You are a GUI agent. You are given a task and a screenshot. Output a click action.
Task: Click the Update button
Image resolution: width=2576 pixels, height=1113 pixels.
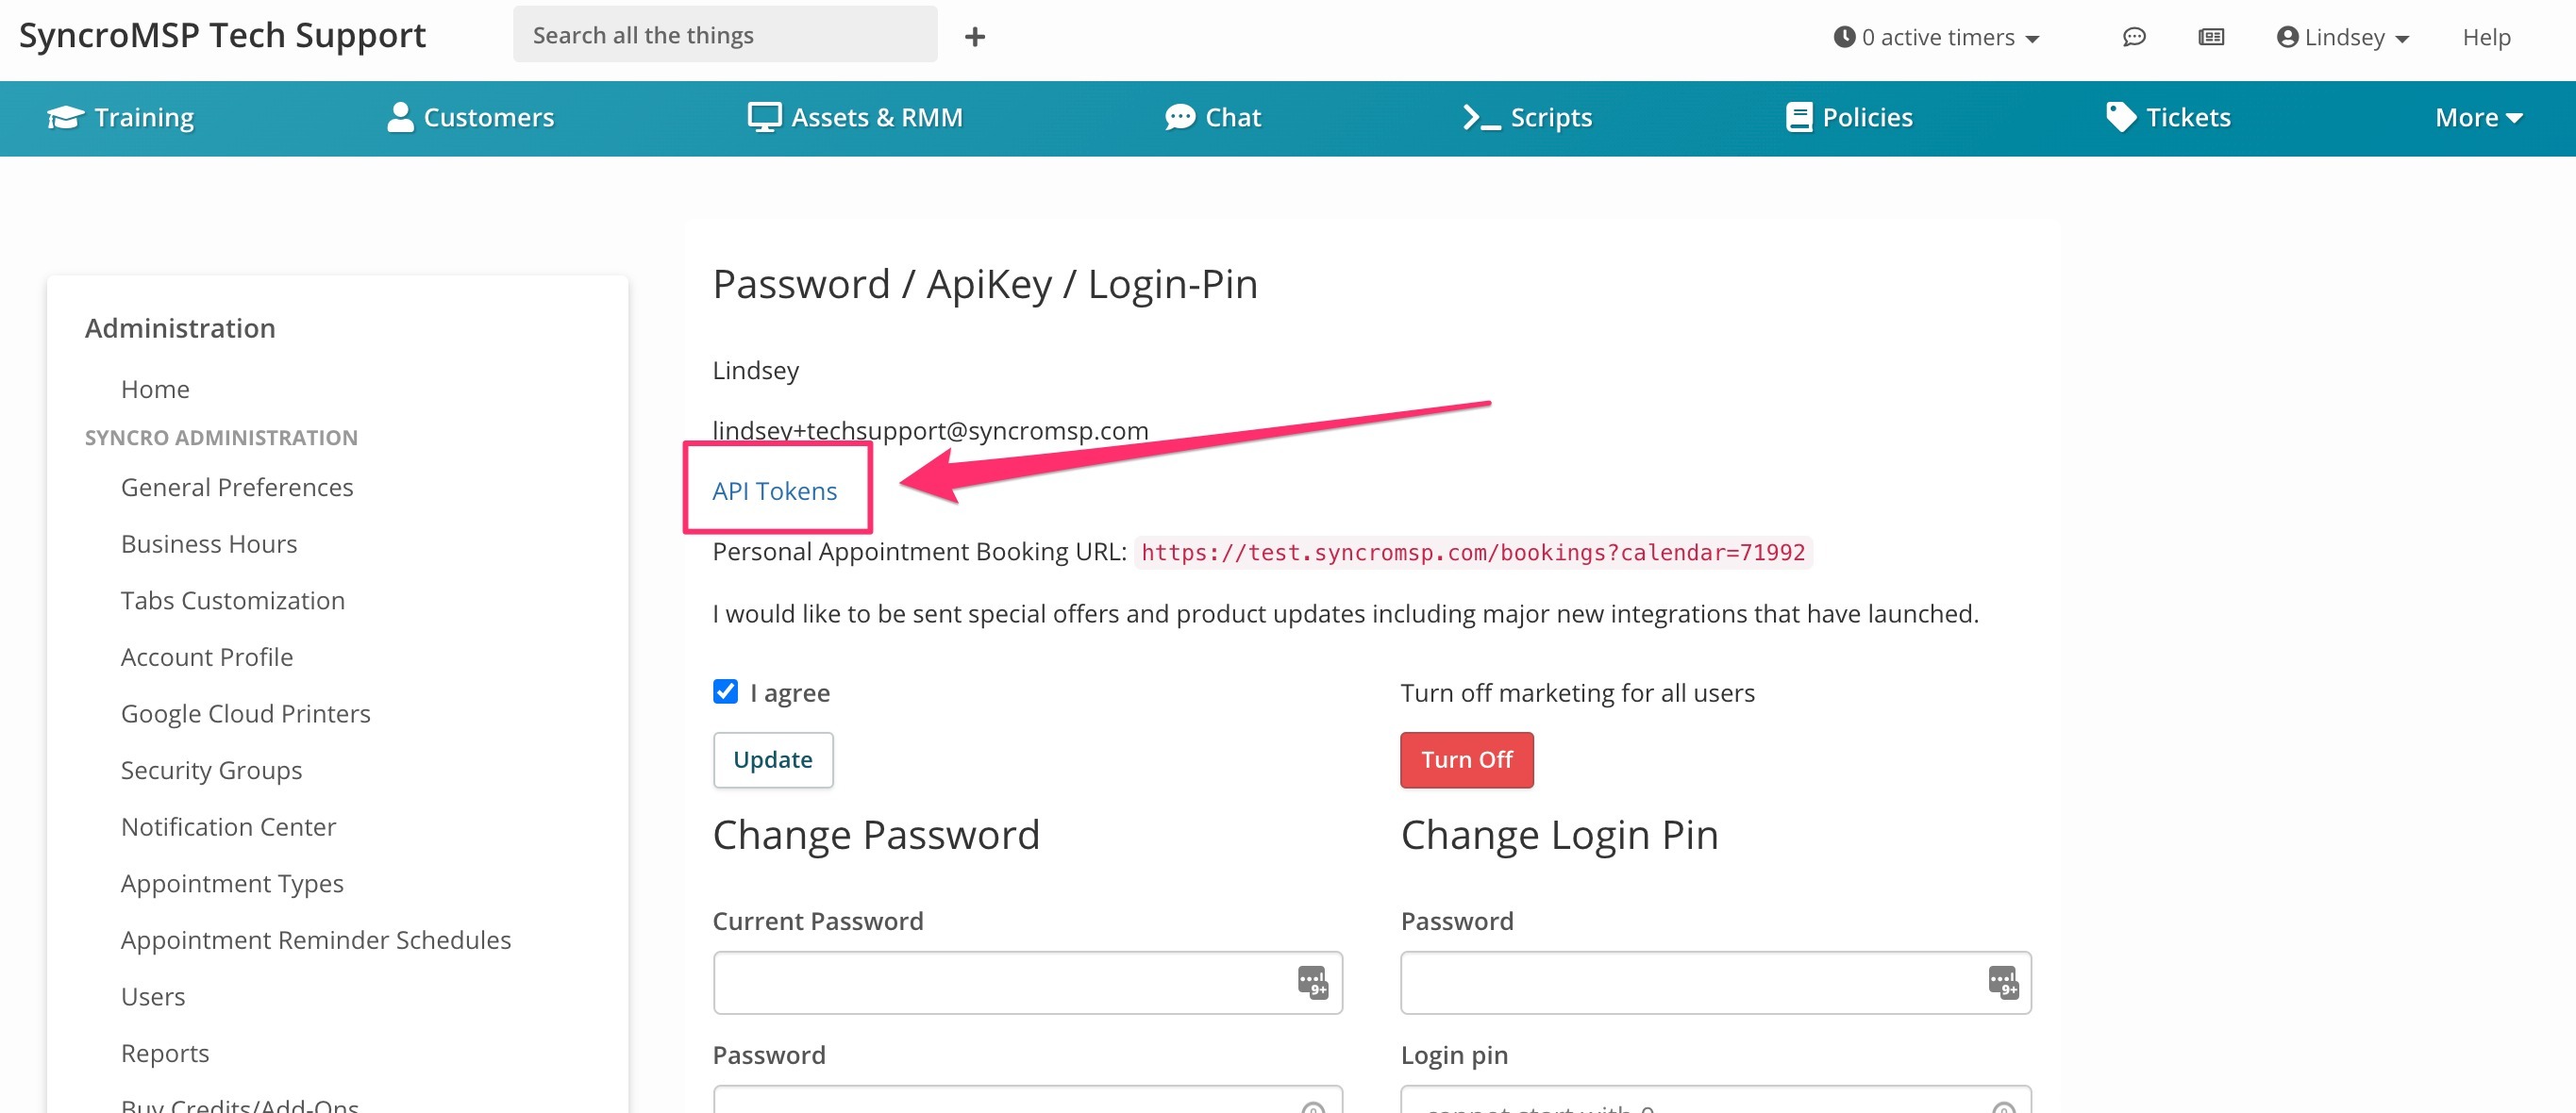click(772, 759)
